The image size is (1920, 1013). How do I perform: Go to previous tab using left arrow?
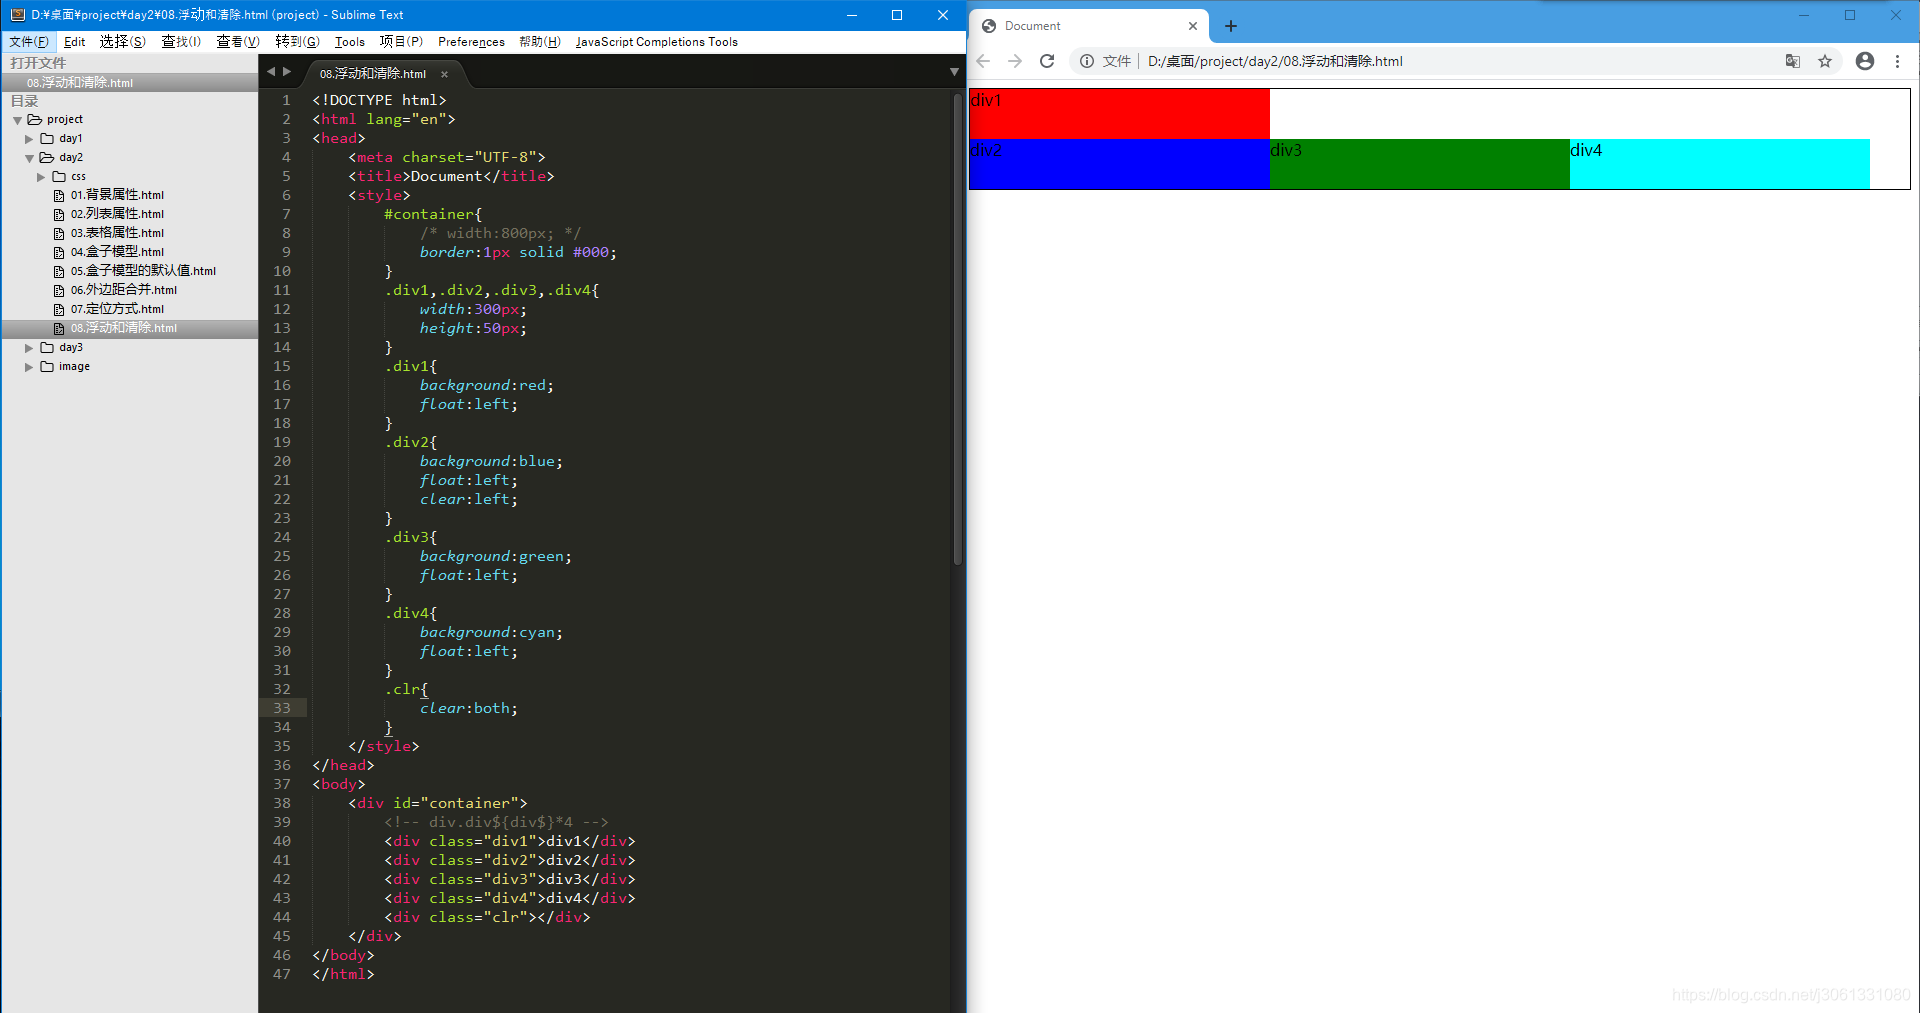270,72
